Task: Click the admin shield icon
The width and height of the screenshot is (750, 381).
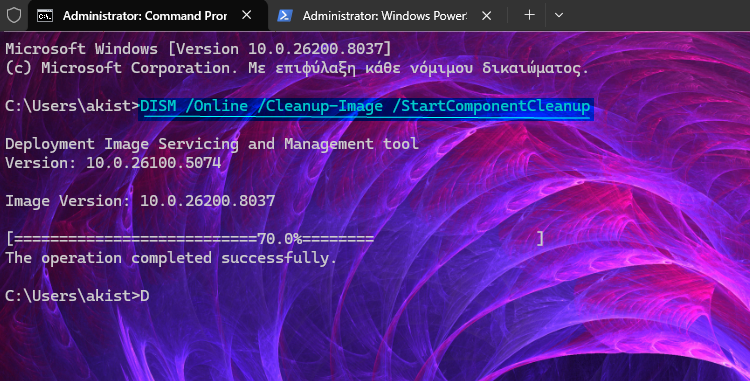Action: tap(14, 15)
